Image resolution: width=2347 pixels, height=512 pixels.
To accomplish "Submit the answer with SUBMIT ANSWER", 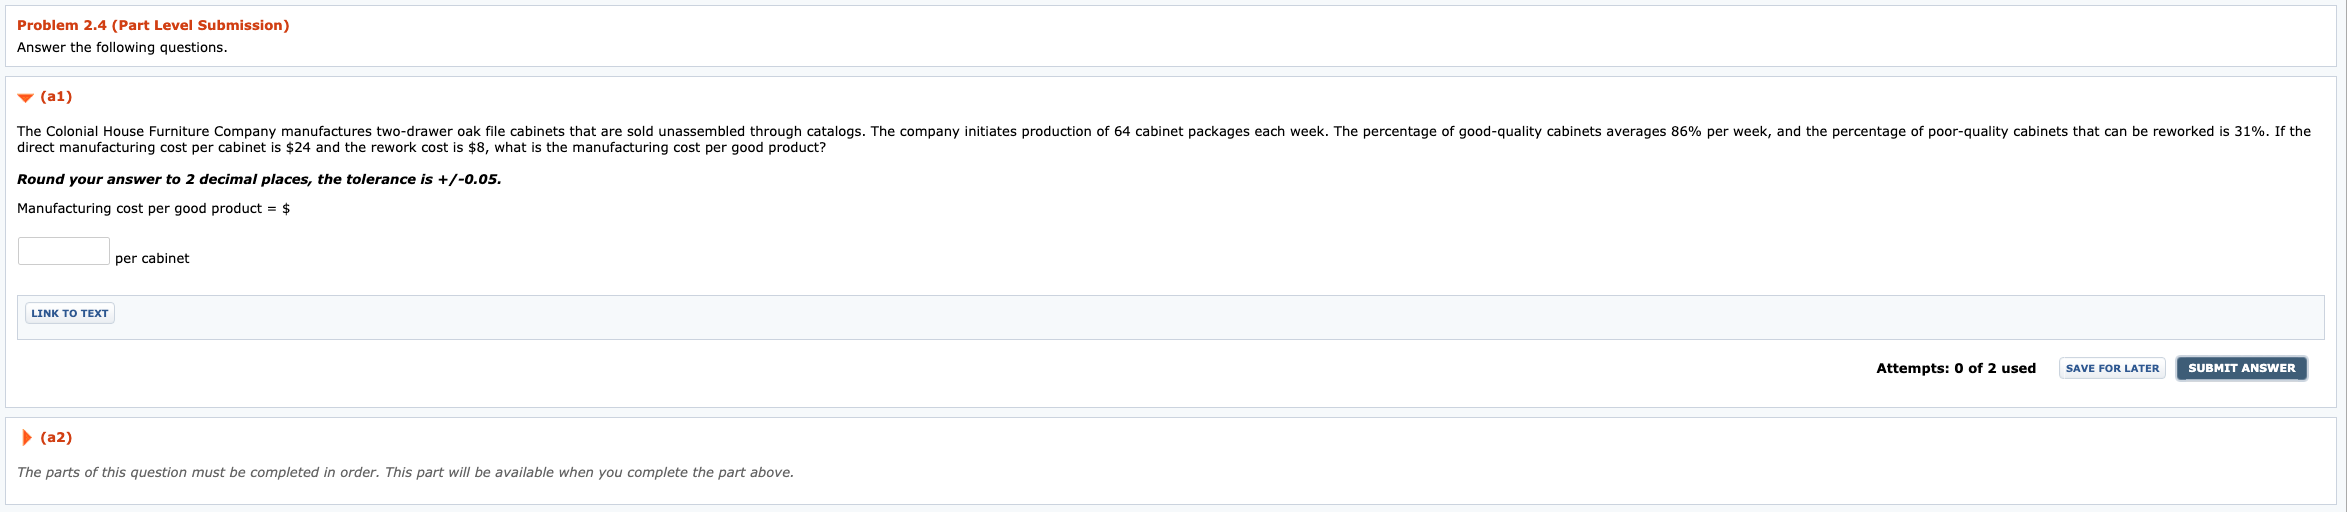I will coord(2241,368).
